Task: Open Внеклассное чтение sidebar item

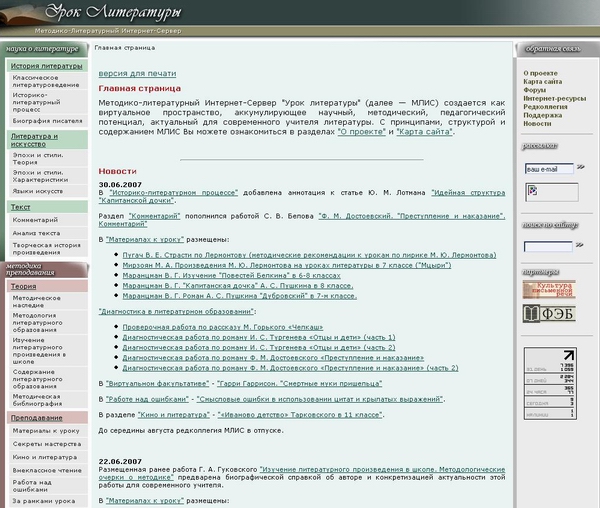Action: pos(47,471)
